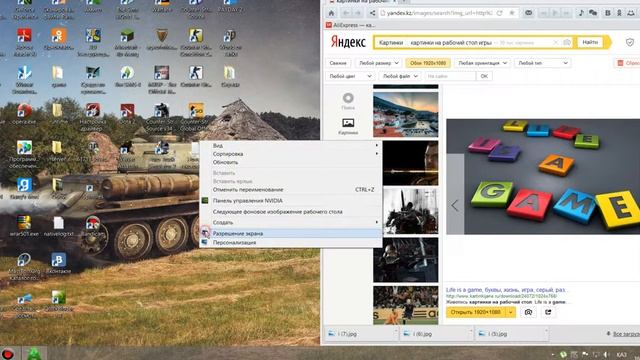640x360 pixels.
Task: Open the 'Life is a game' title link
Action: click(506, 290)
